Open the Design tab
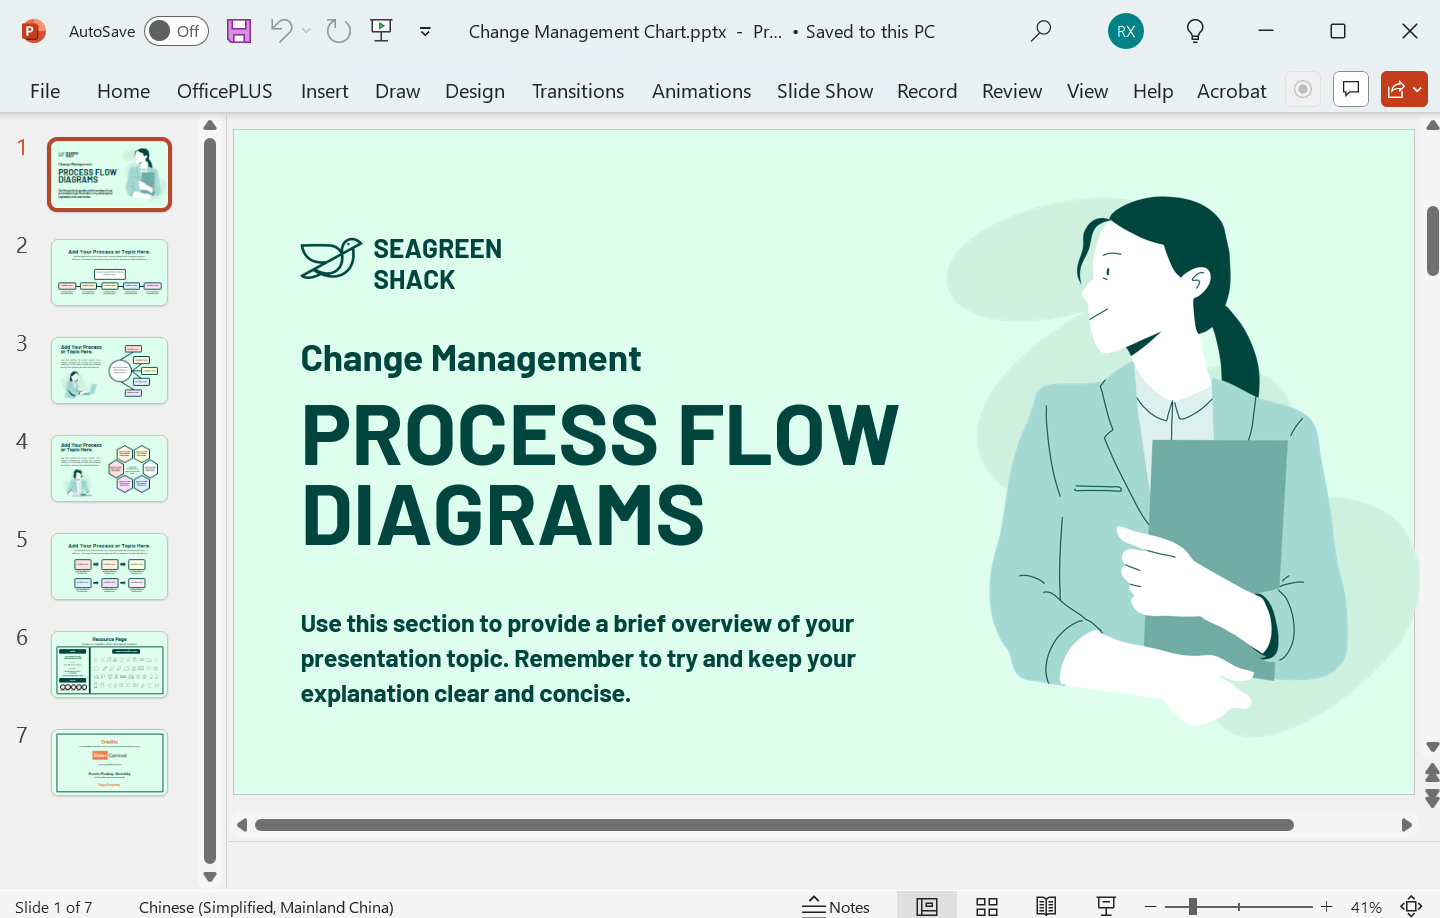The width and height of the screenshot is (1440, 918). coord(475,91)
